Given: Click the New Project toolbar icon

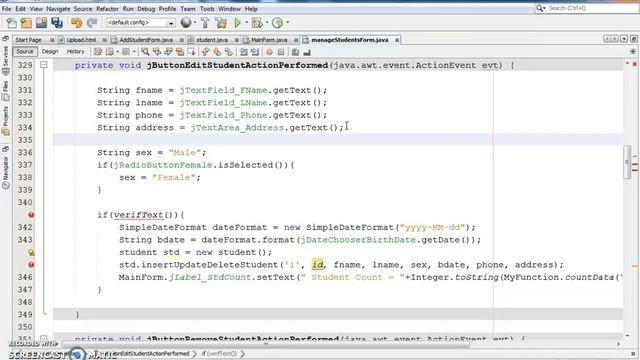Looking at the screenshot, I should 26,23.
